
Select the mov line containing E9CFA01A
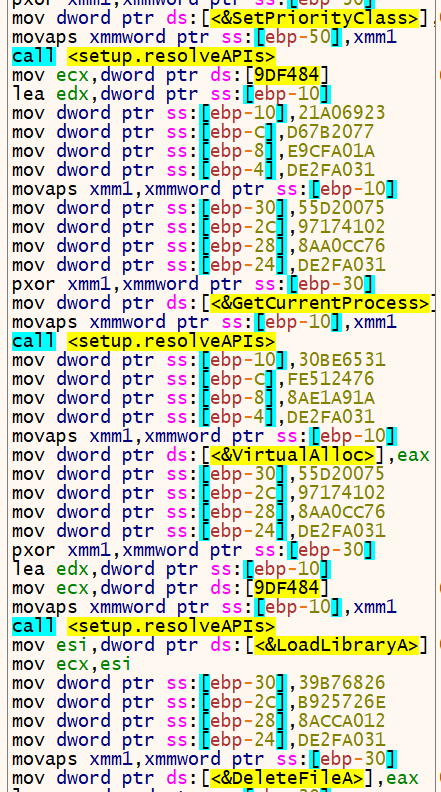click(x=193, y=151)
